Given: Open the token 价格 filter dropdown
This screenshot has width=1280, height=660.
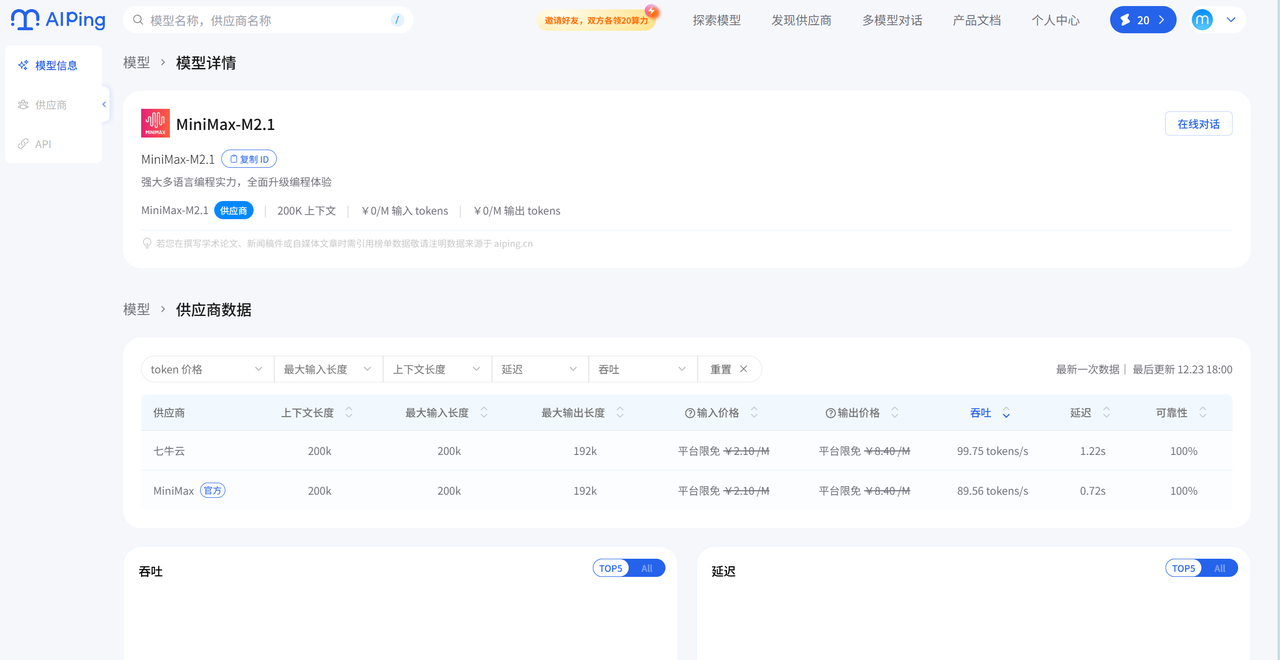Looking at the screenshot, I should click(x=208, y=369).
